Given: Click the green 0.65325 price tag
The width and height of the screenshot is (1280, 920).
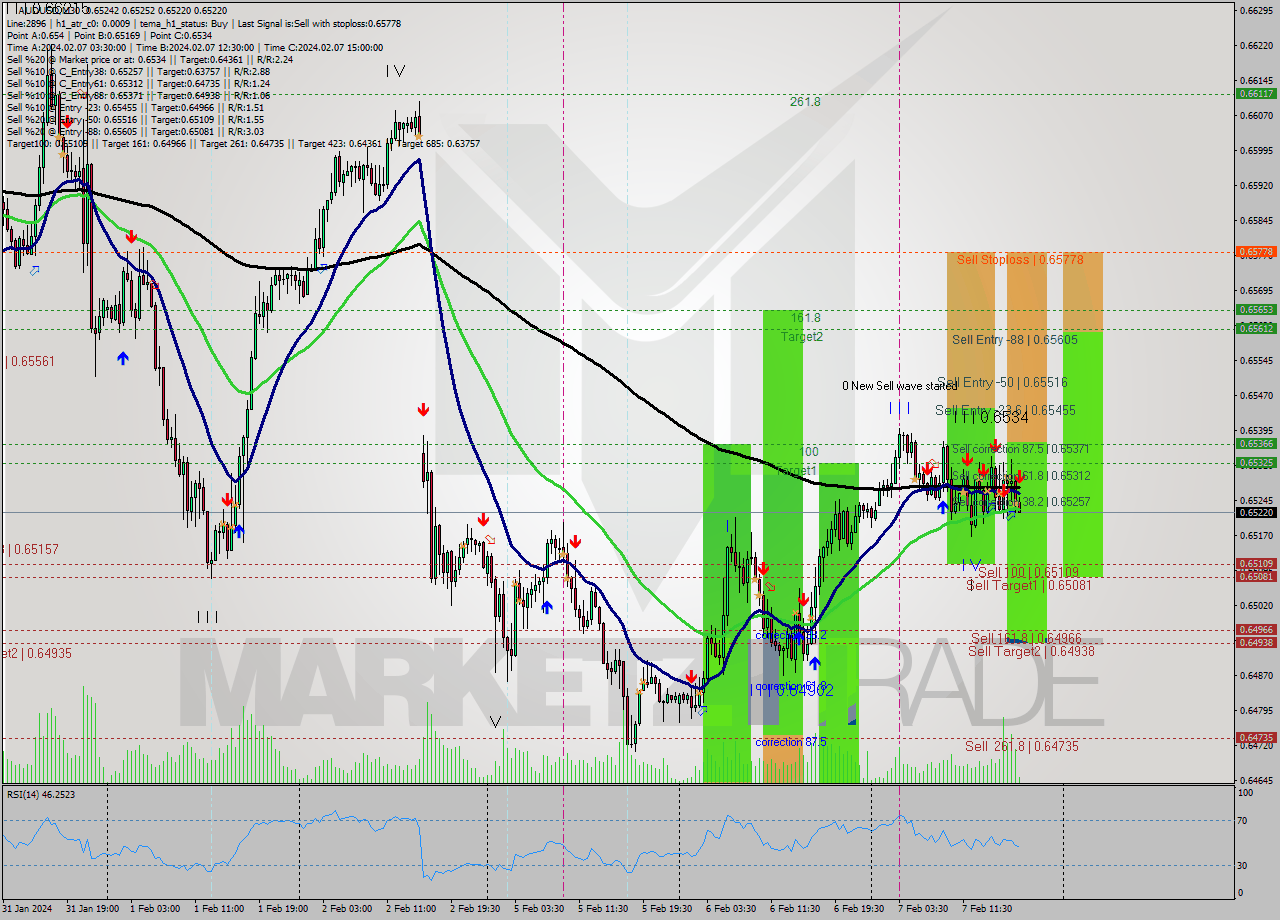Looking at the screenshot, I should tap(1256, 463).
